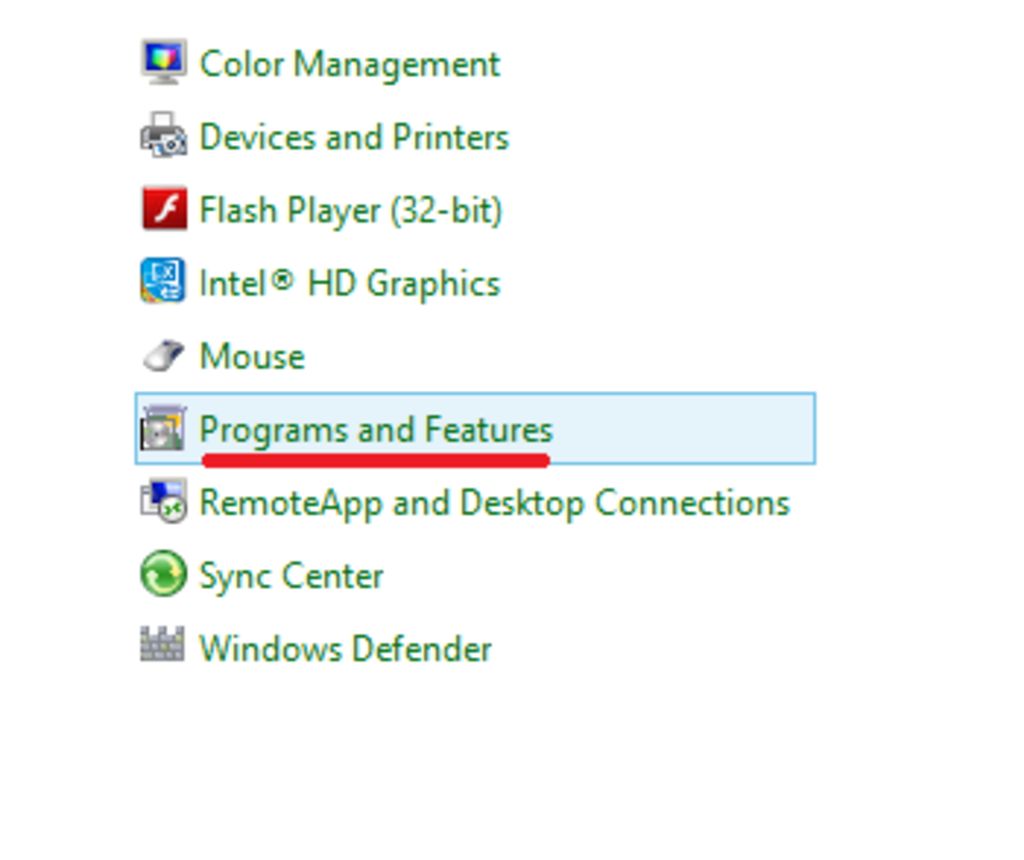Viewport: 1024px width, 860px height.
Task: Click the Windows Defender wall icon
Action: 163,646
